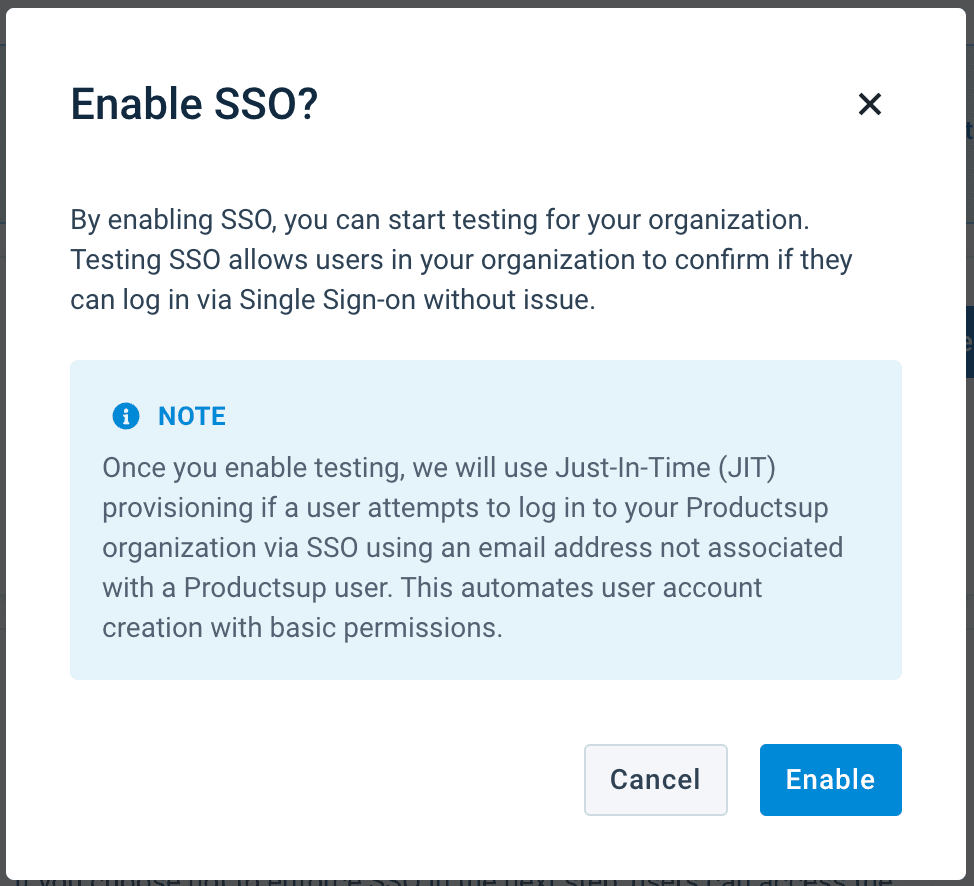The image size is (974, 886).
Task: Cancel enabling SSO
Action: 655,780
